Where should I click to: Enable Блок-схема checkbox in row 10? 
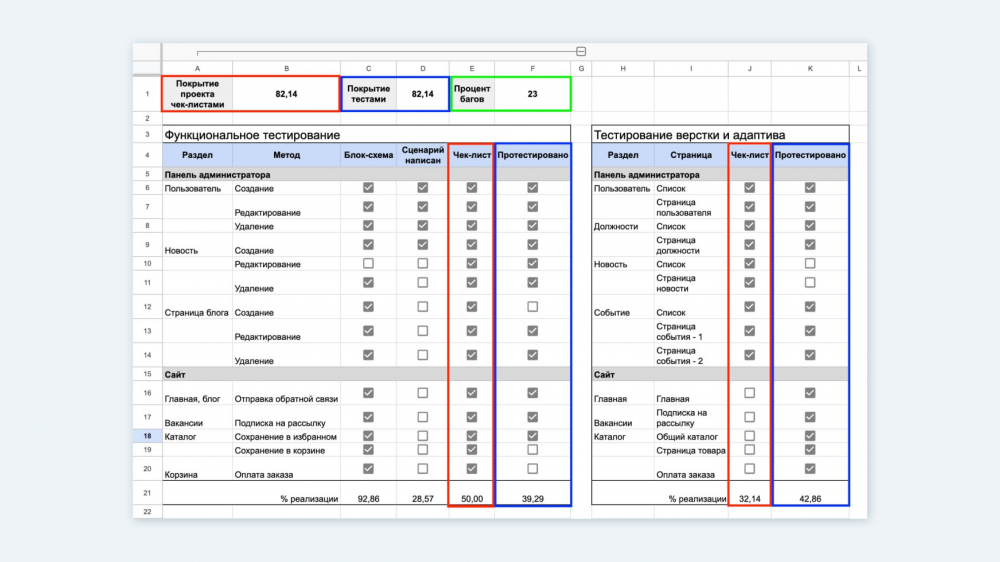pyautogui.click(x=368, y=263)
